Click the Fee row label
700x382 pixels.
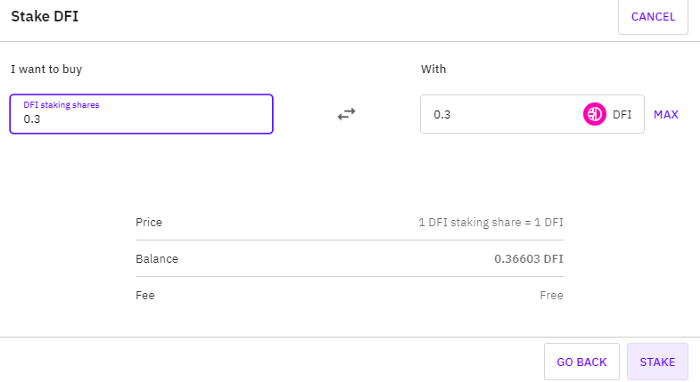[x=145, y=295]
